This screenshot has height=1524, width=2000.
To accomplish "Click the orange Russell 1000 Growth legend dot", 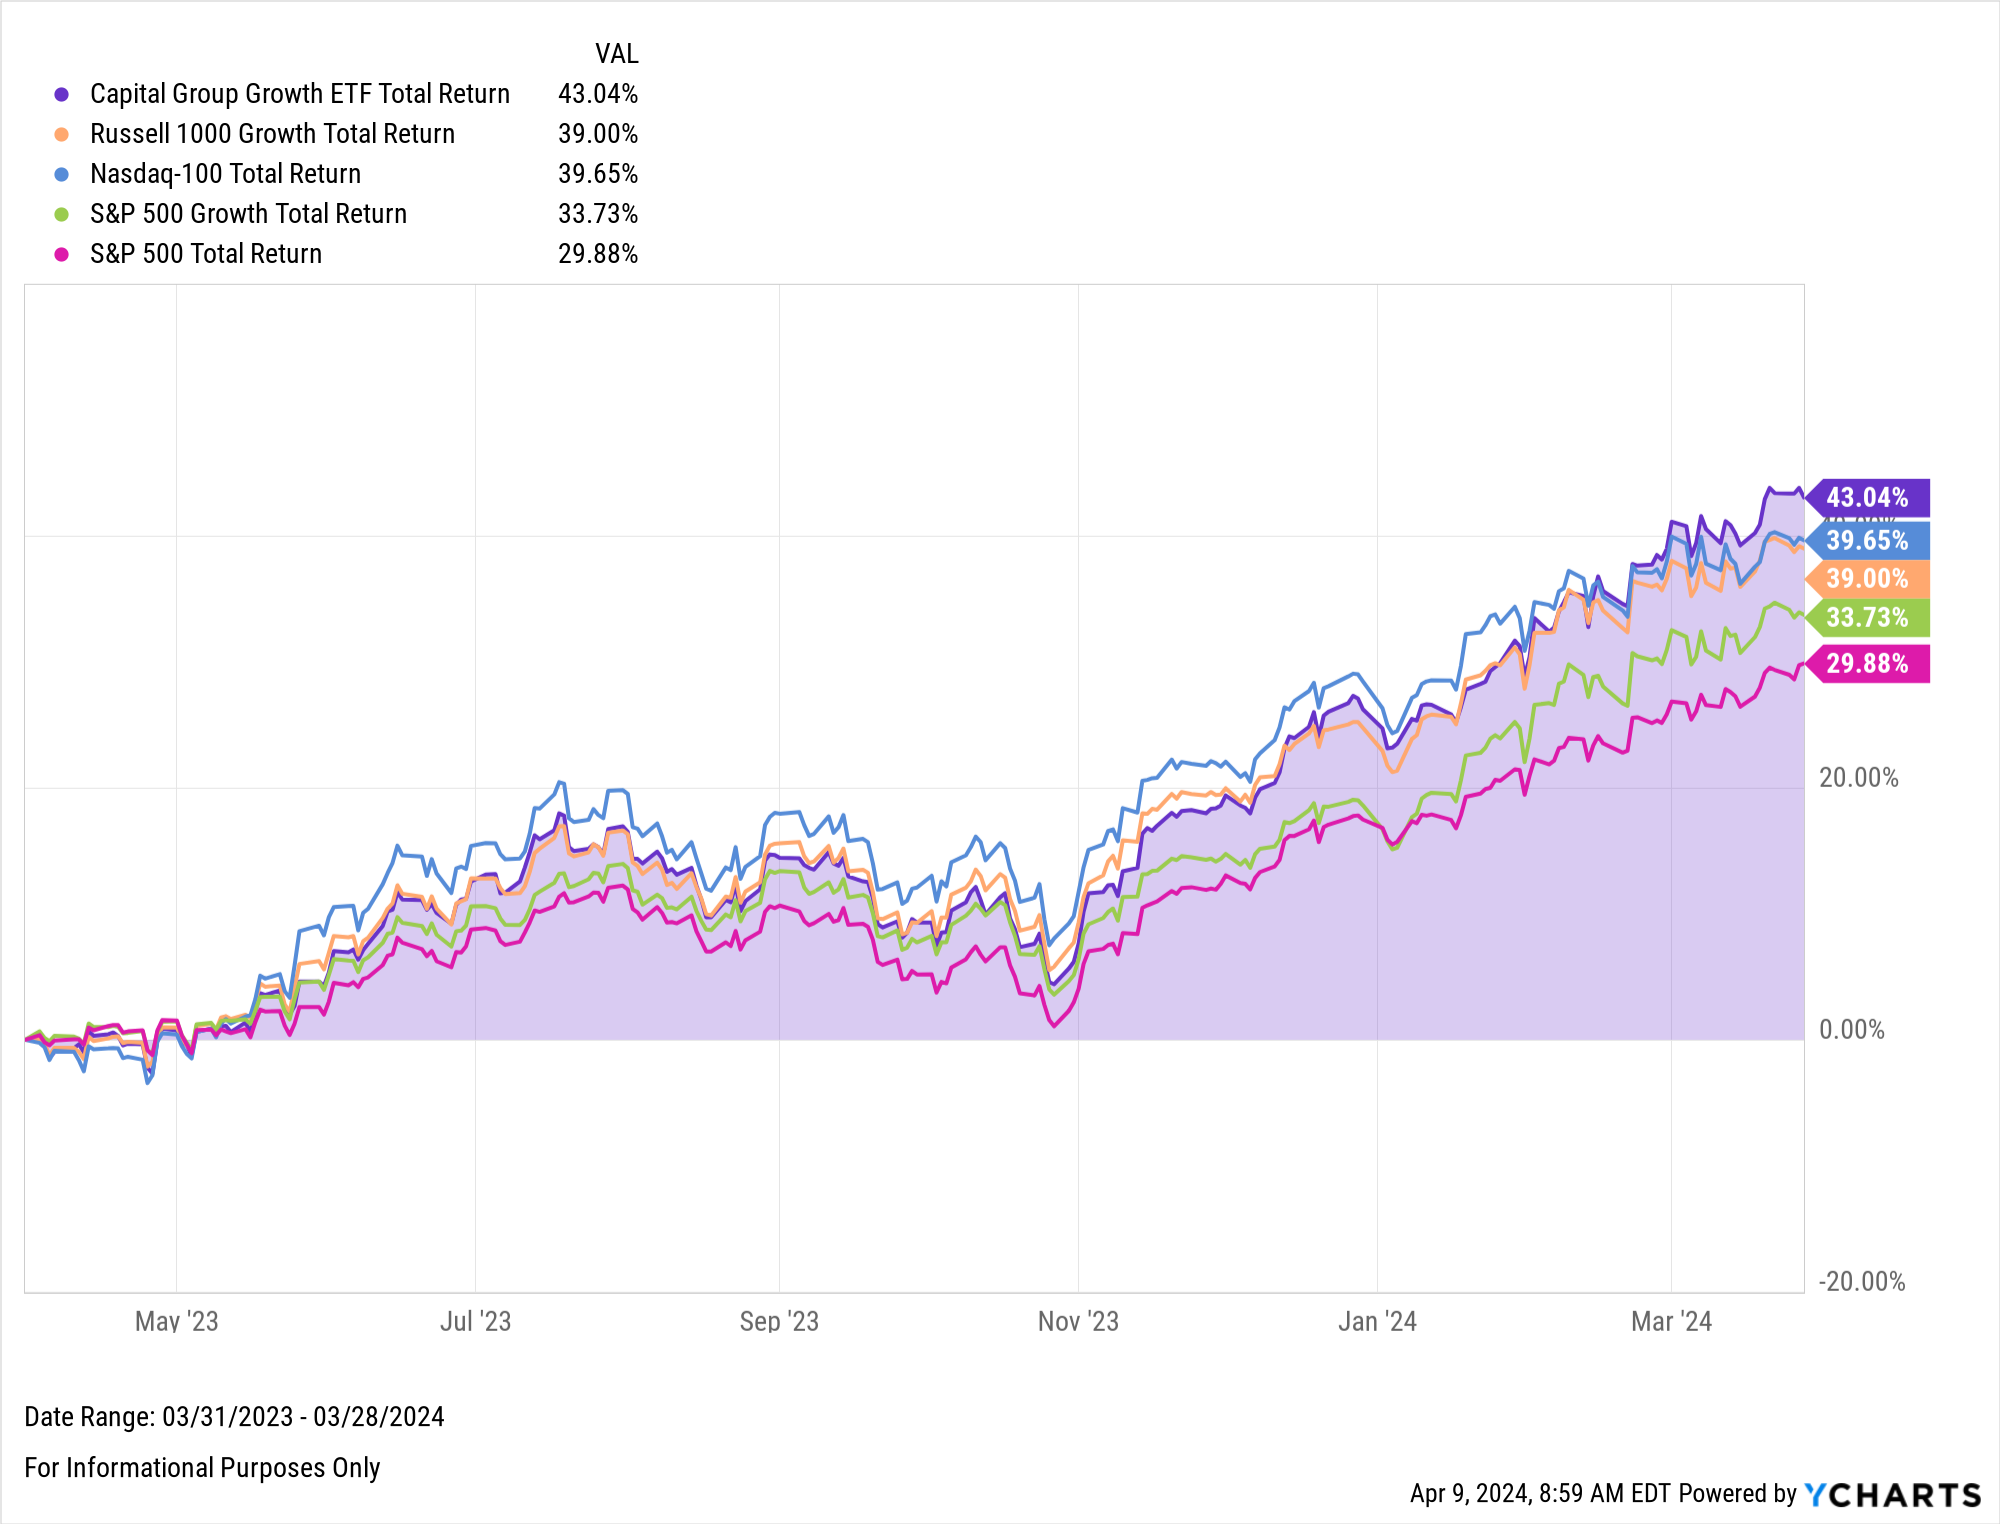I will click(62, 133).
